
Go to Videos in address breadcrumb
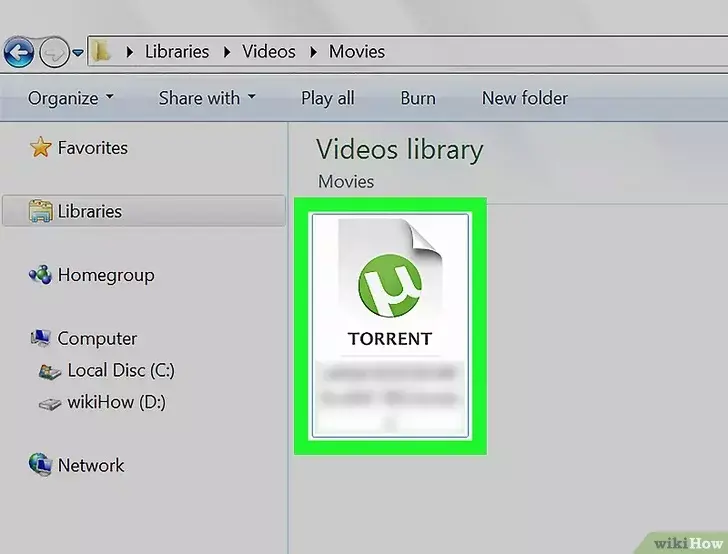coord(269,52)
